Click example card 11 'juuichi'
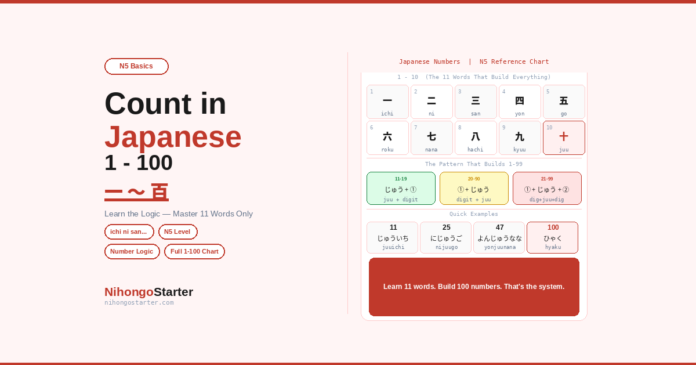This screenshot has width=696, height=365. click(392, 238)
